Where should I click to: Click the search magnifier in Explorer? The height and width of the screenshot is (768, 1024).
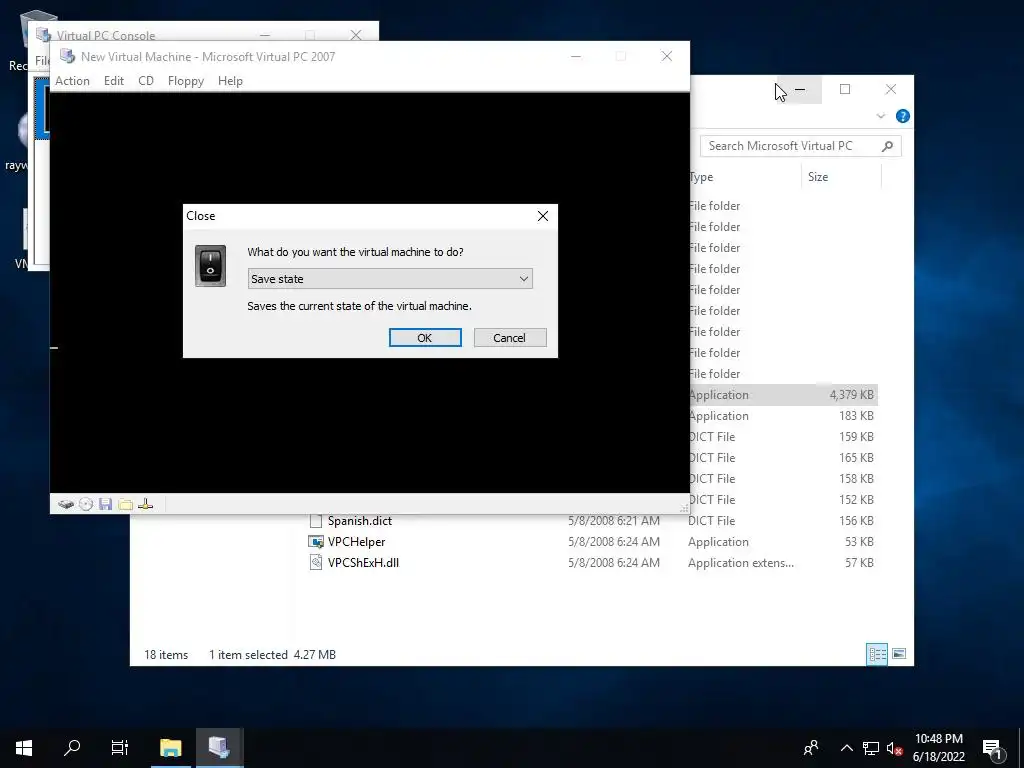(887, 146)
